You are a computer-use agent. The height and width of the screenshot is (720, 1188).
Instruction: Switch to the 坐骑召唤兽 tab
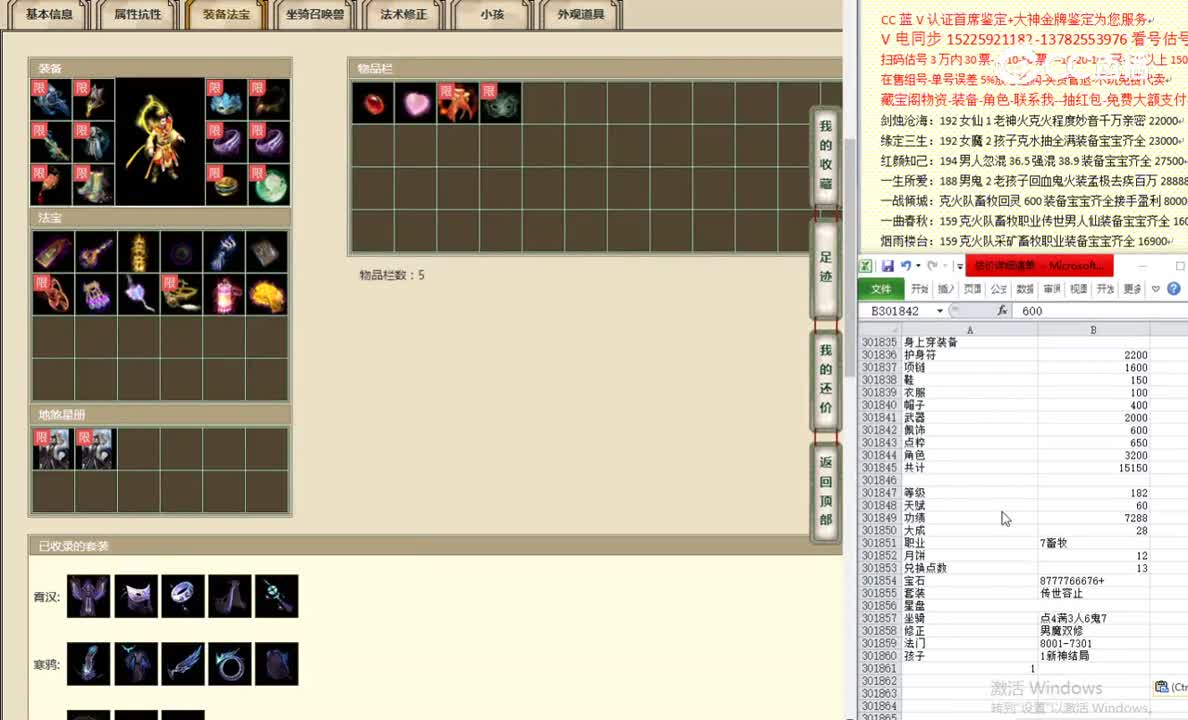point(315,14)
